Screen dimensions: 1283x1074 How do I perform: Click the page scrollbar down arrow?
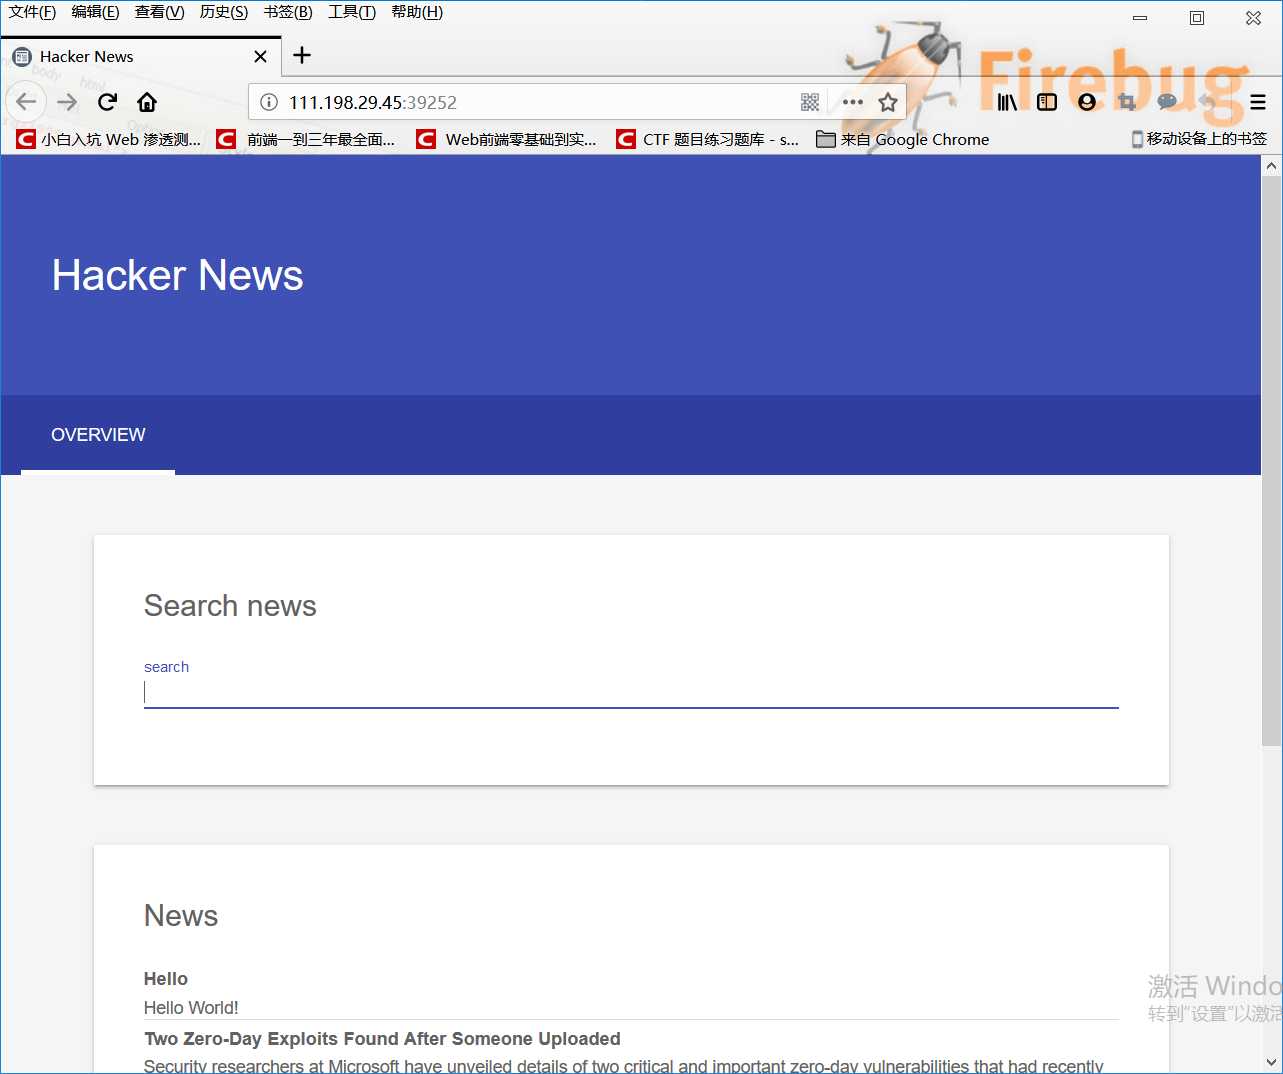1271,1062
